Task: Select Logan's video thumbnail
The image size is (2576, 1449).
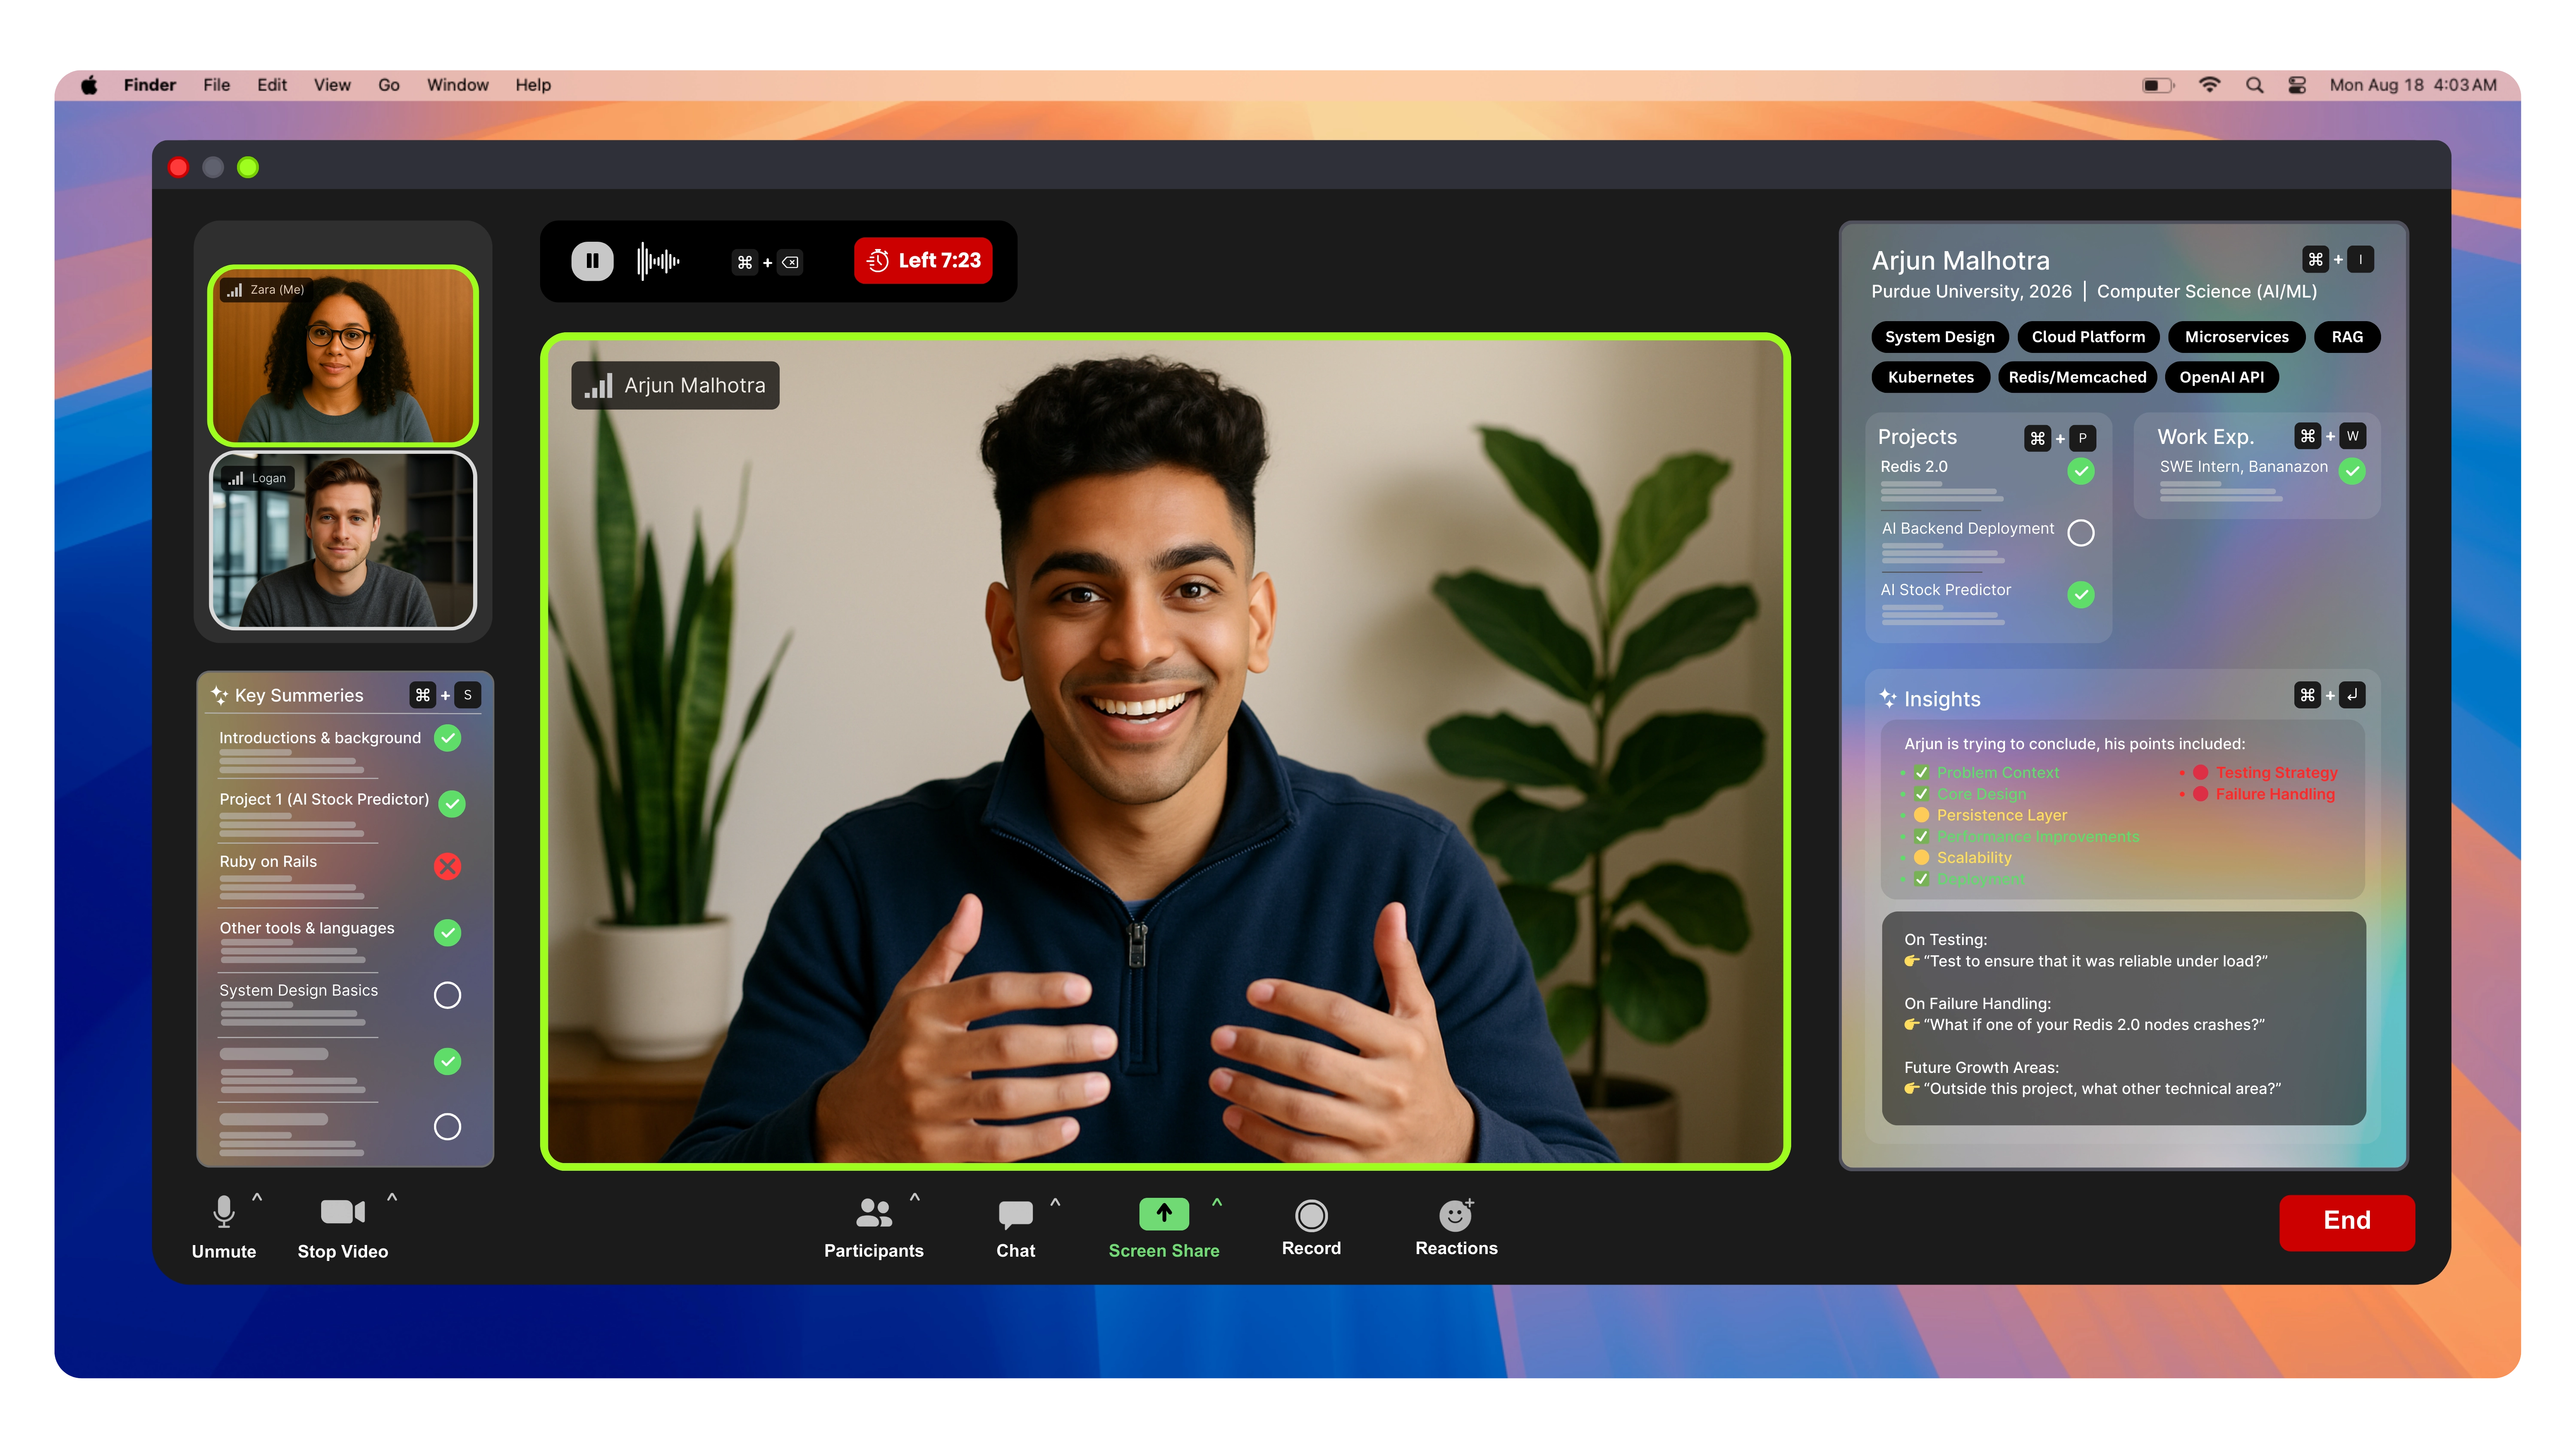Action: click(x=342, y=541)
